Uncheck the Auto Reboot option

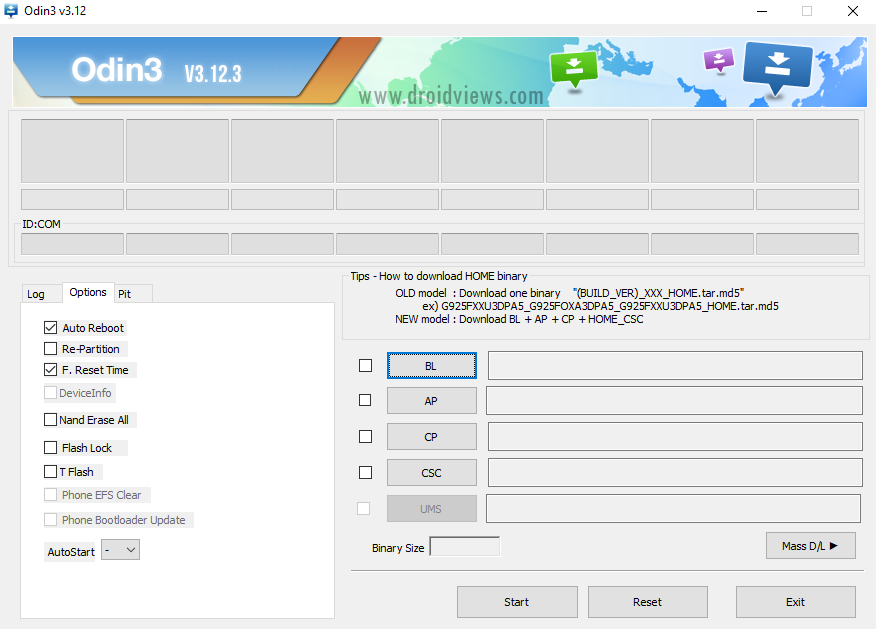coord(50,328)
